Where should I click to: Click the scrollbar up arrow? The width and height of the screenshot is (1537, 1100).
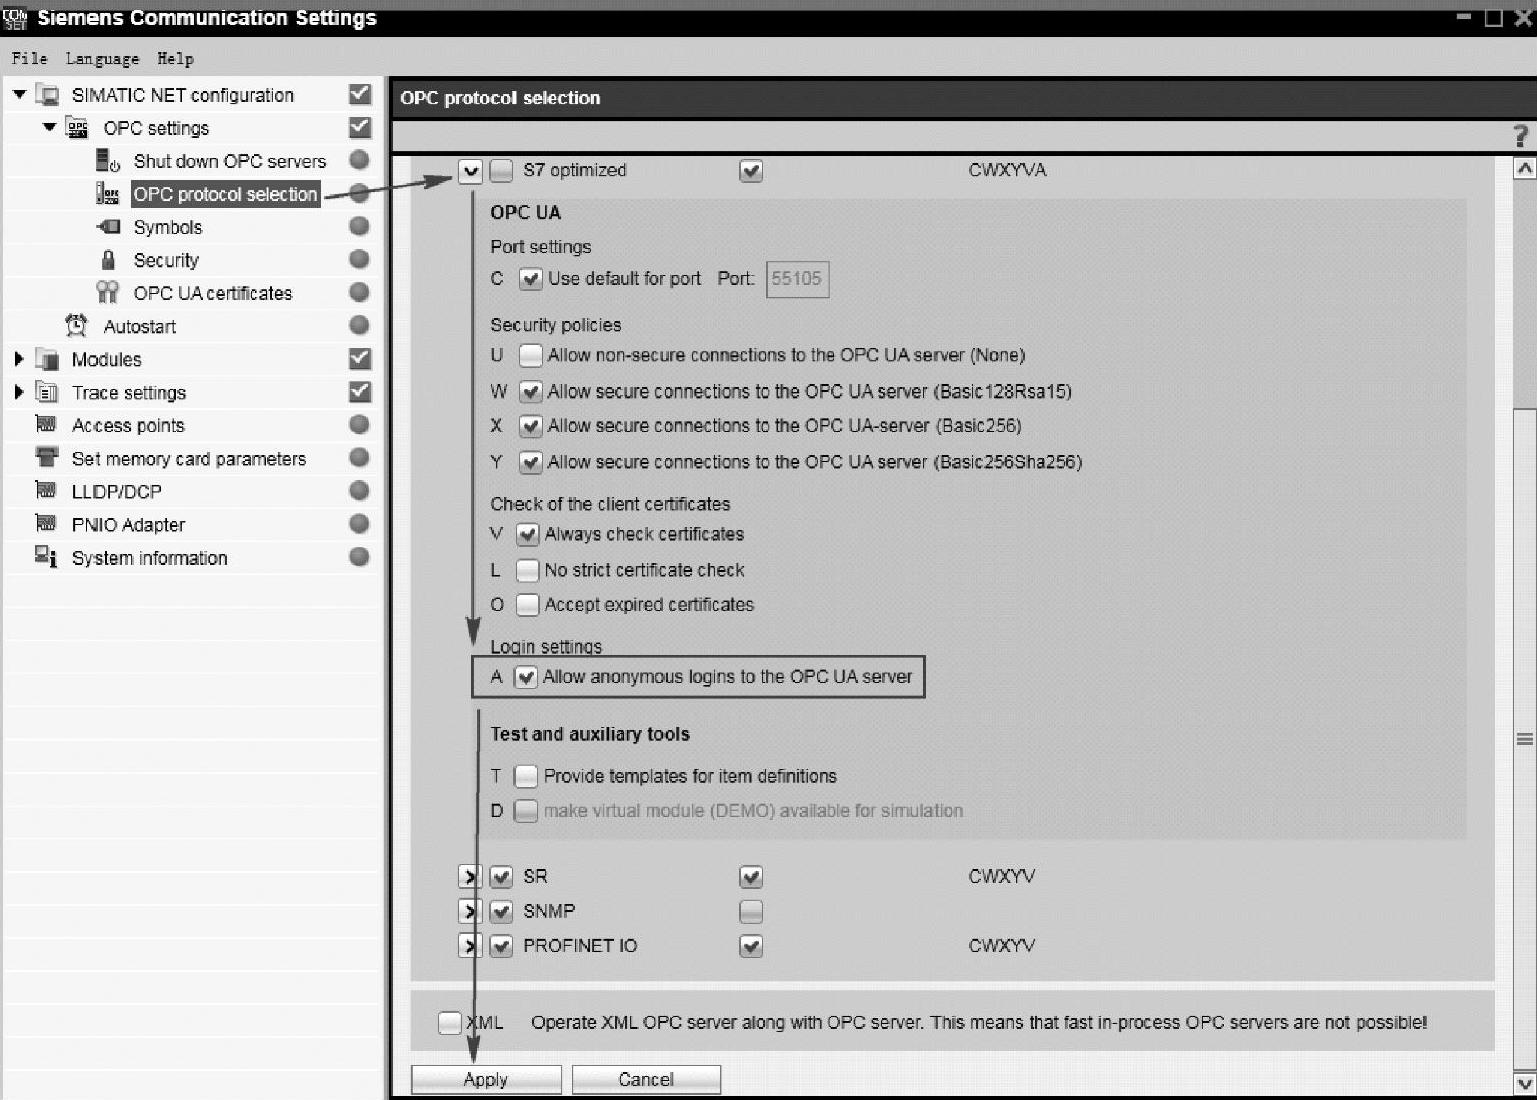1524,168
